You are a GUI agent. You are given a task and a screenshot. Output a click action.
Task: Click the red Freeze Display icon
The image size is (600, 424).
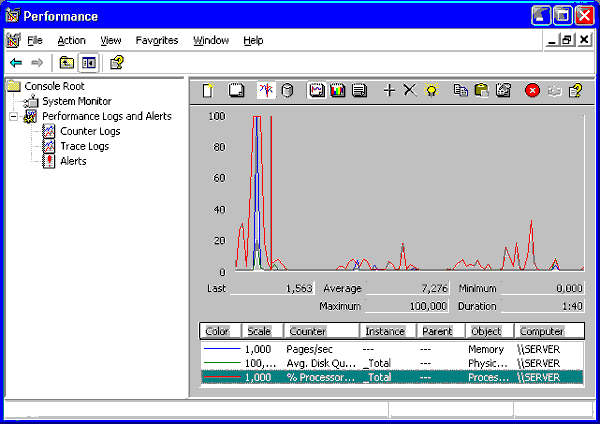532,91
